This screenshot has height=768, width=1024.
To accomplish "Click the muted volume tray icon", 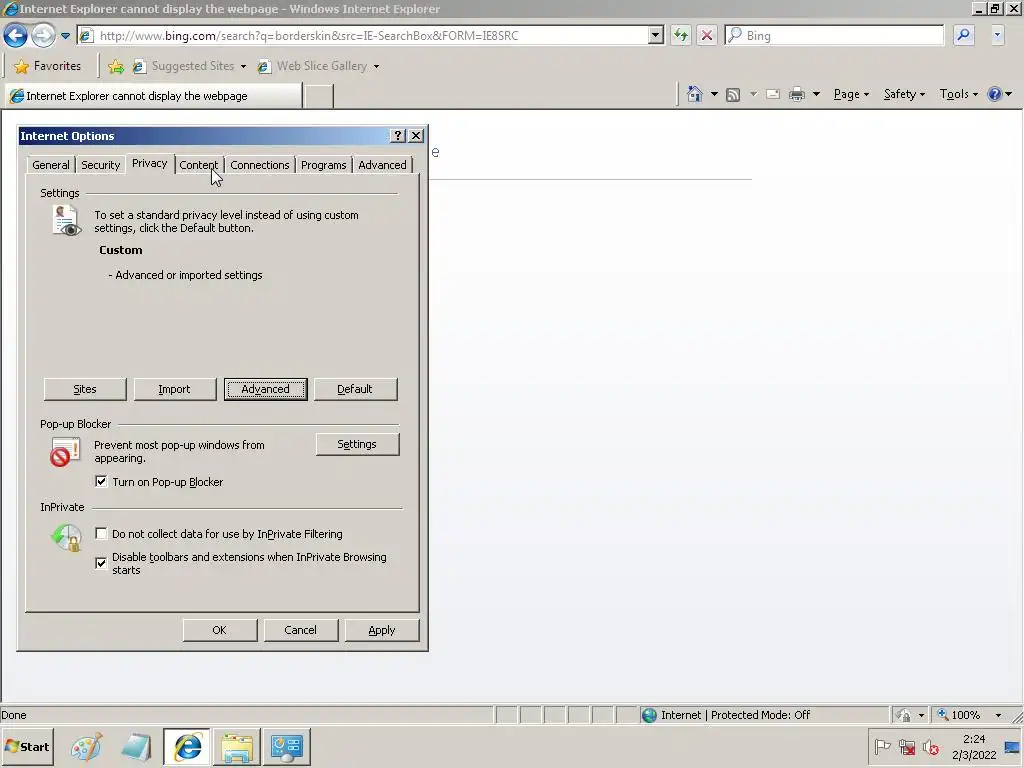I will point(931,746).
